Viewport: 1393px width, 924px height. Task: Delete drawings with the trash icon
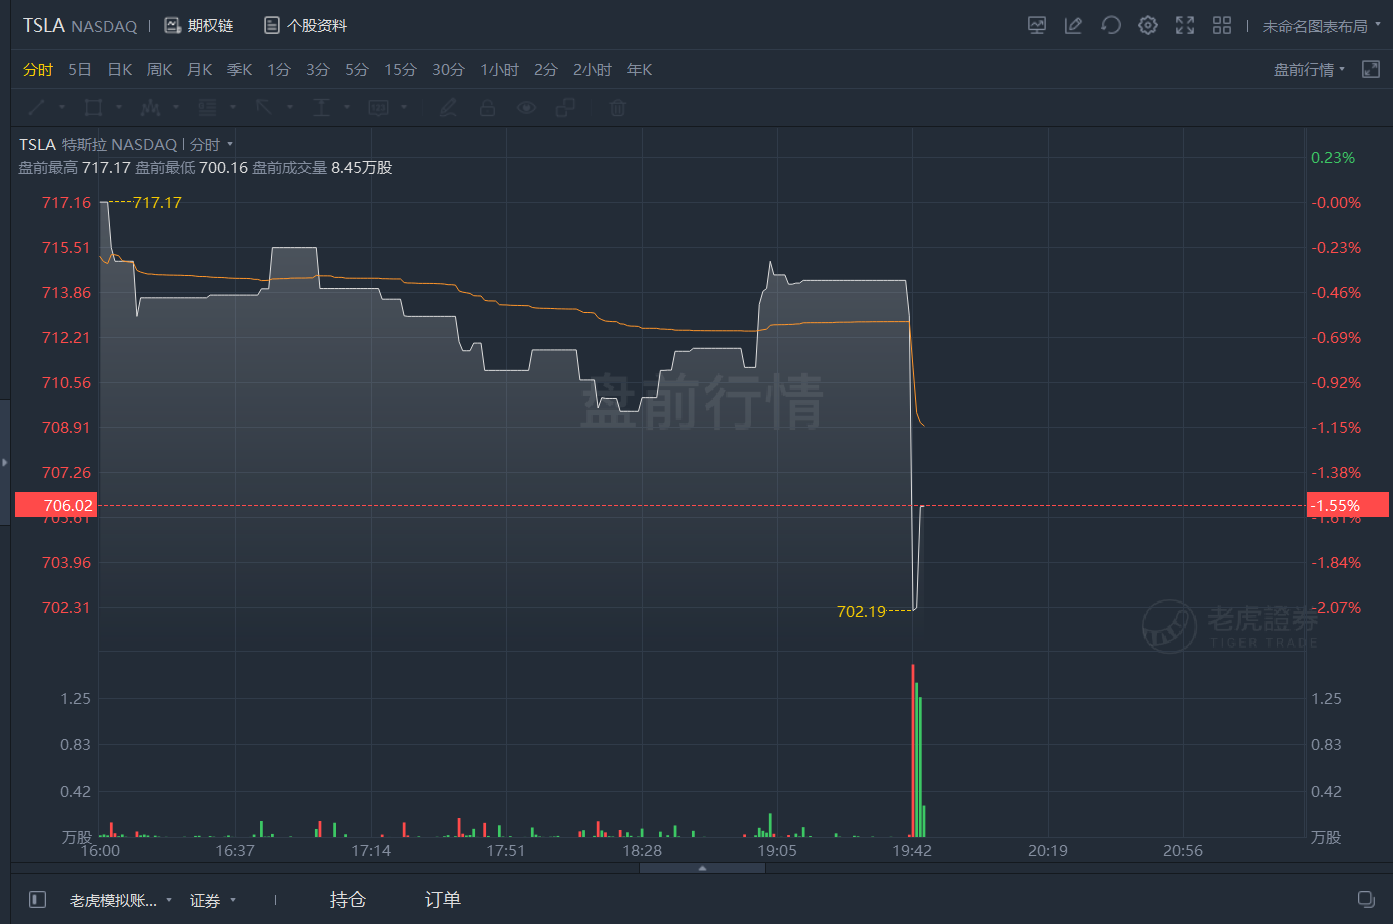[618, 107]
